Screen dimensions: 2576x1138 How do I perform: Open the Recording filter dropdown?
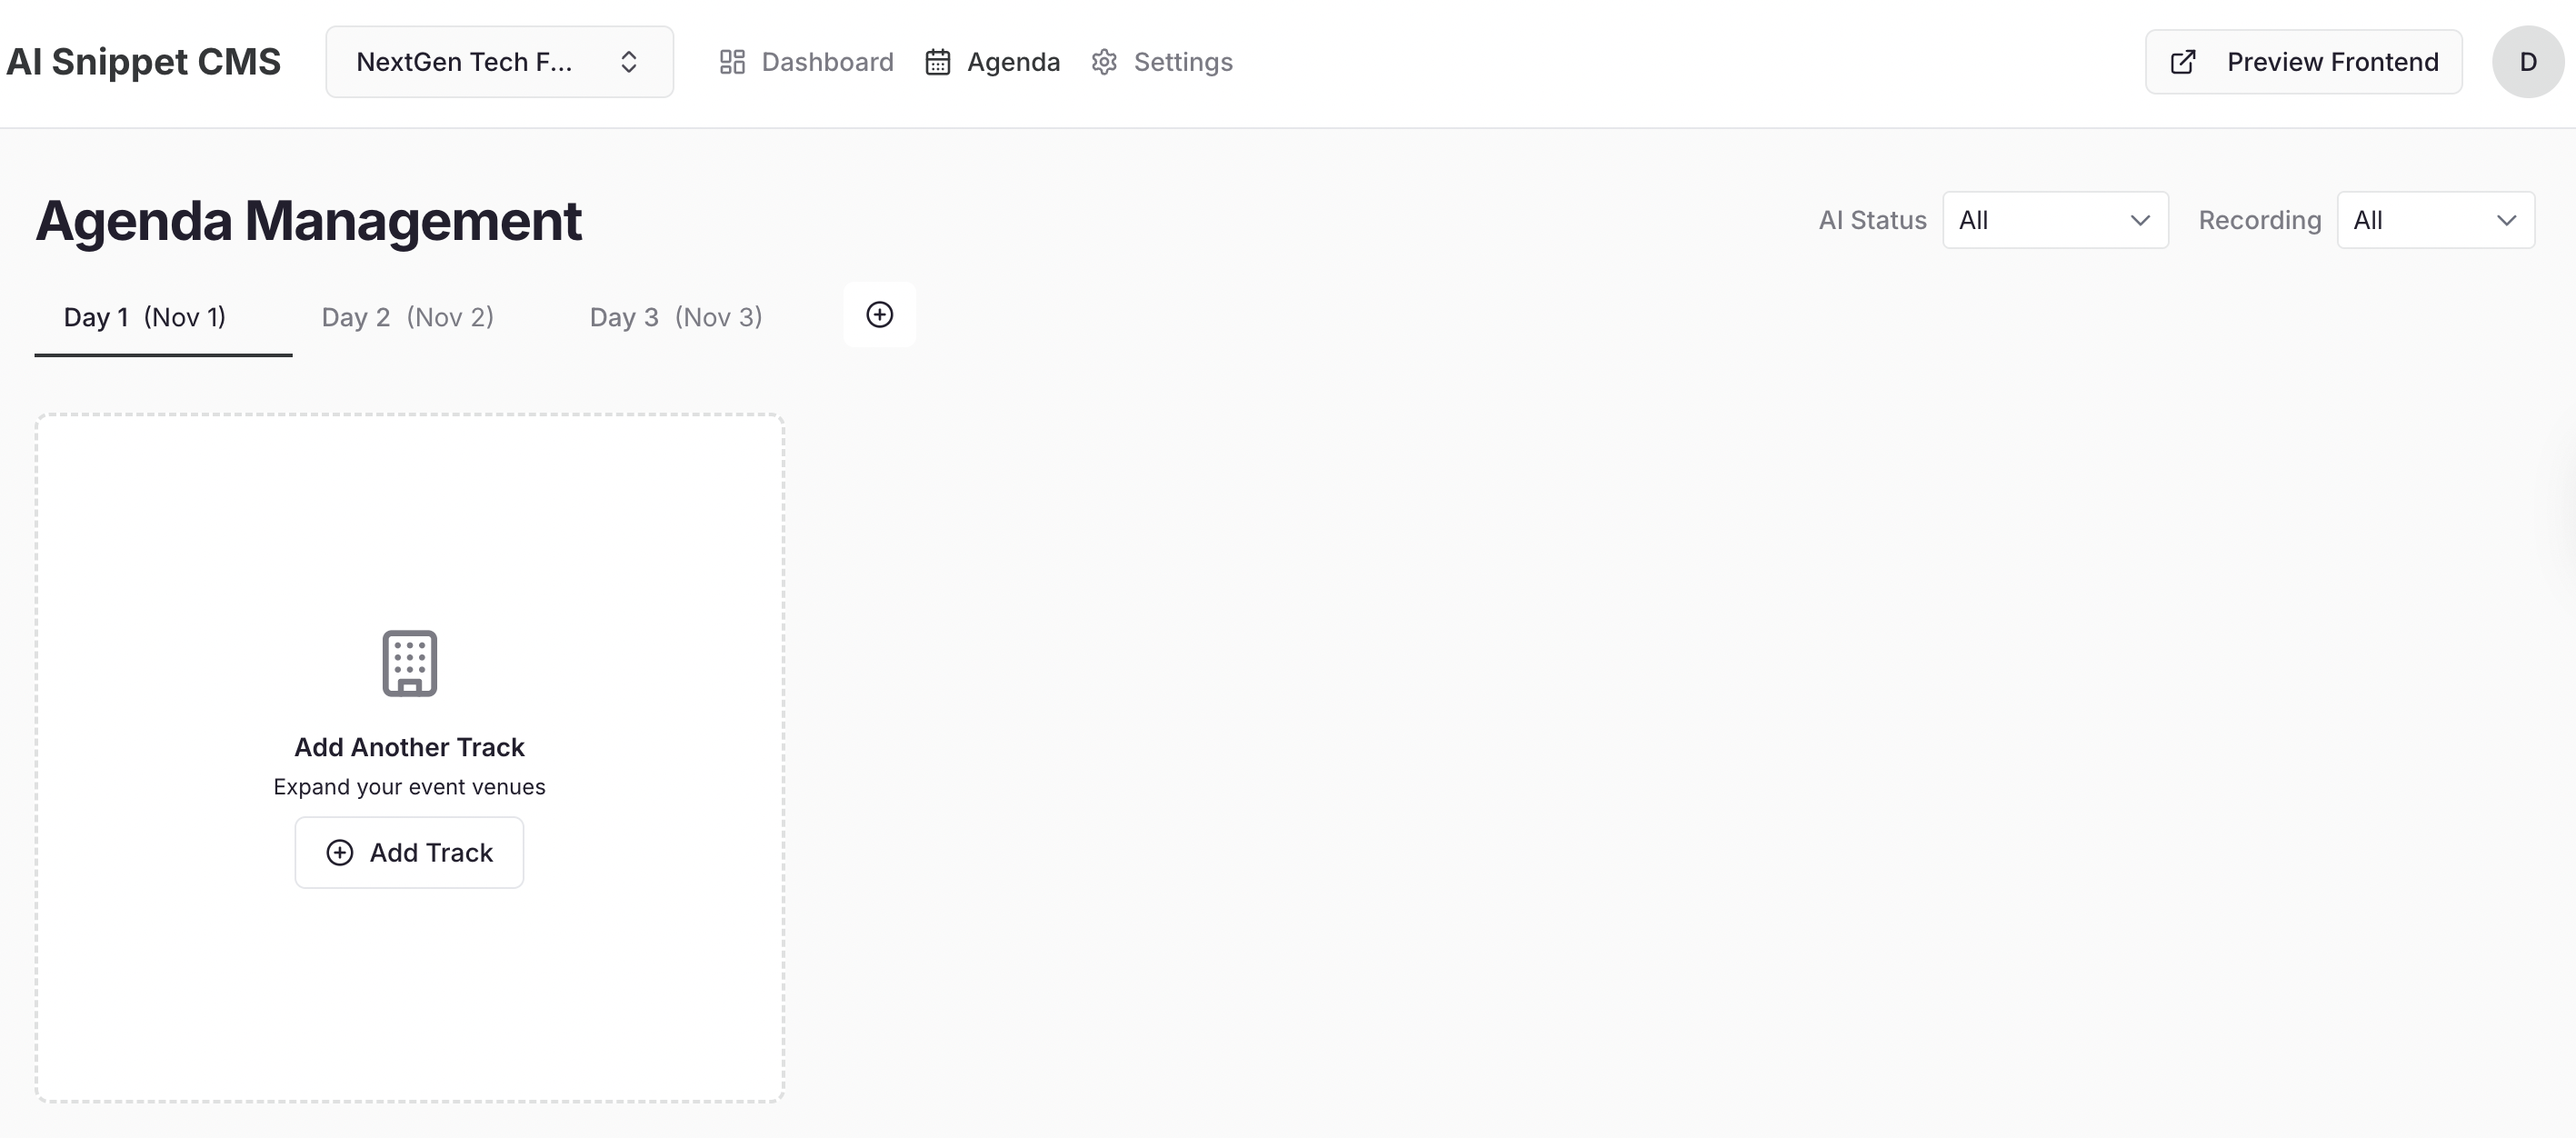[2435, 220]
